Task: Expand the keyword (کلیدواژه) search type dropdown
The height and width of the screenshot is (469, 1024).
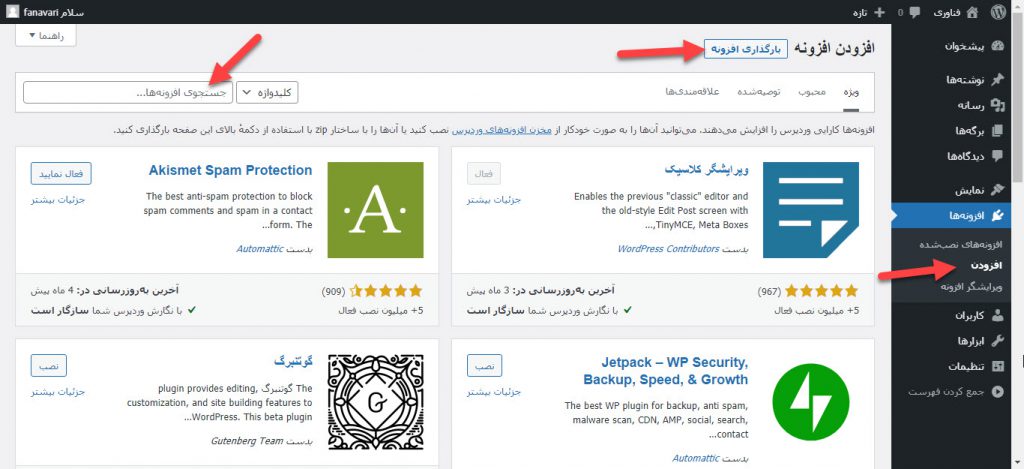Action: [267, 92]
